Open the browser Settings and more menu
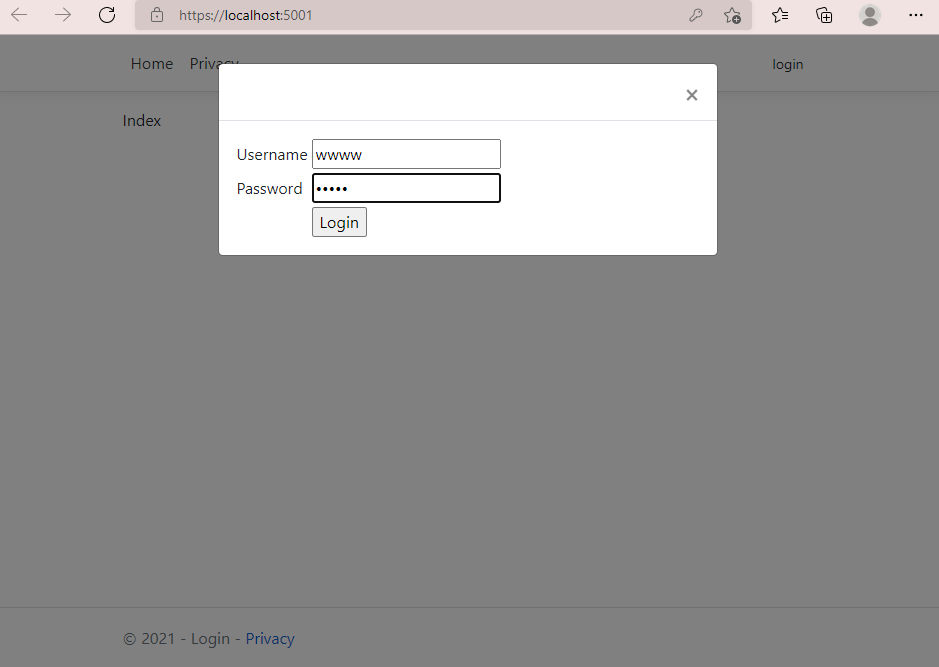The image size is (939, 667). pos(916,15)
